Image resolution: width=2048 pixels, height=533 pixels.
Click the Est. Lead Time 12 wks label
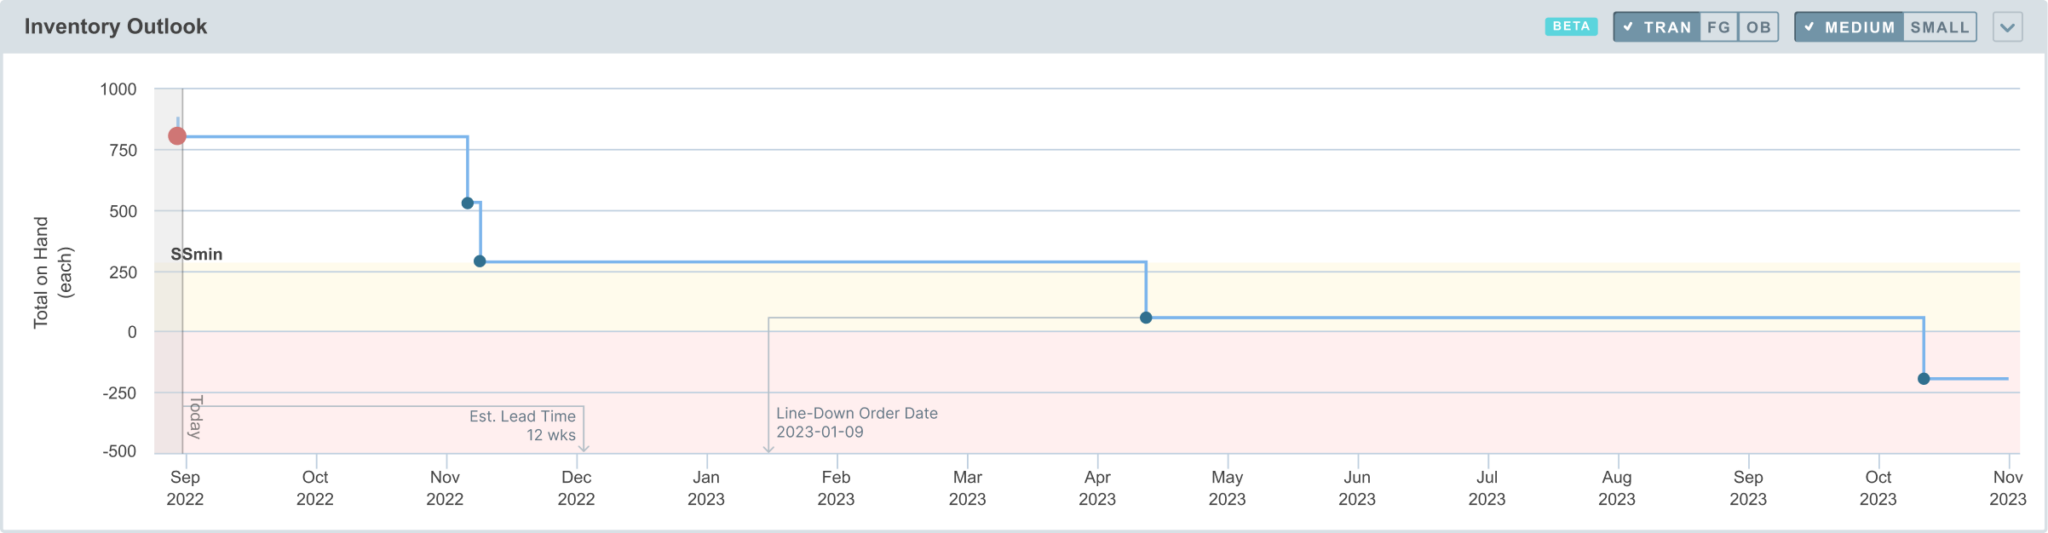tap(523, 425)
